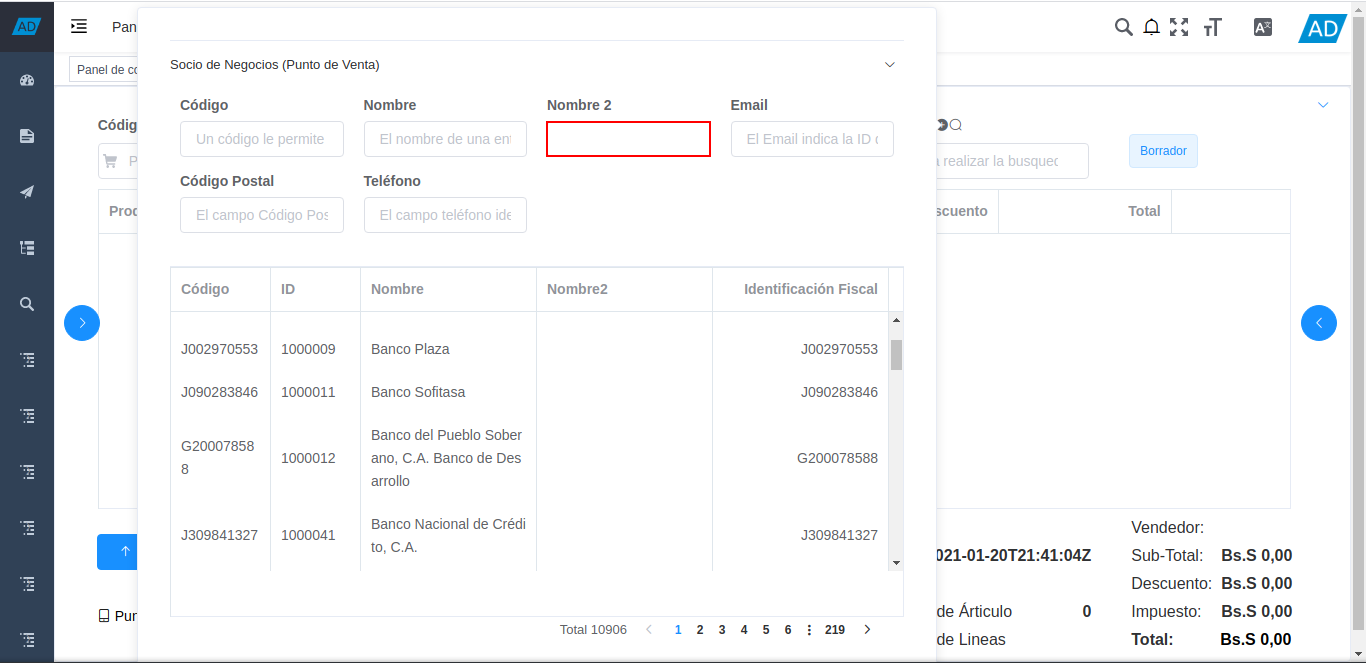Select page 3 in pagination

(722, 630)
